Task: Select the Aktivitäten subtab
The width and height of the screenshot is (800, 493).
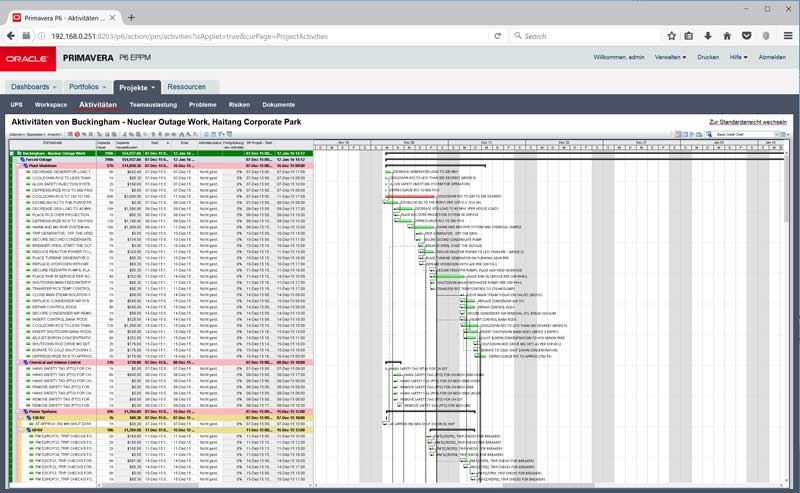Action: pyautogui.click(x=98, y=105)
